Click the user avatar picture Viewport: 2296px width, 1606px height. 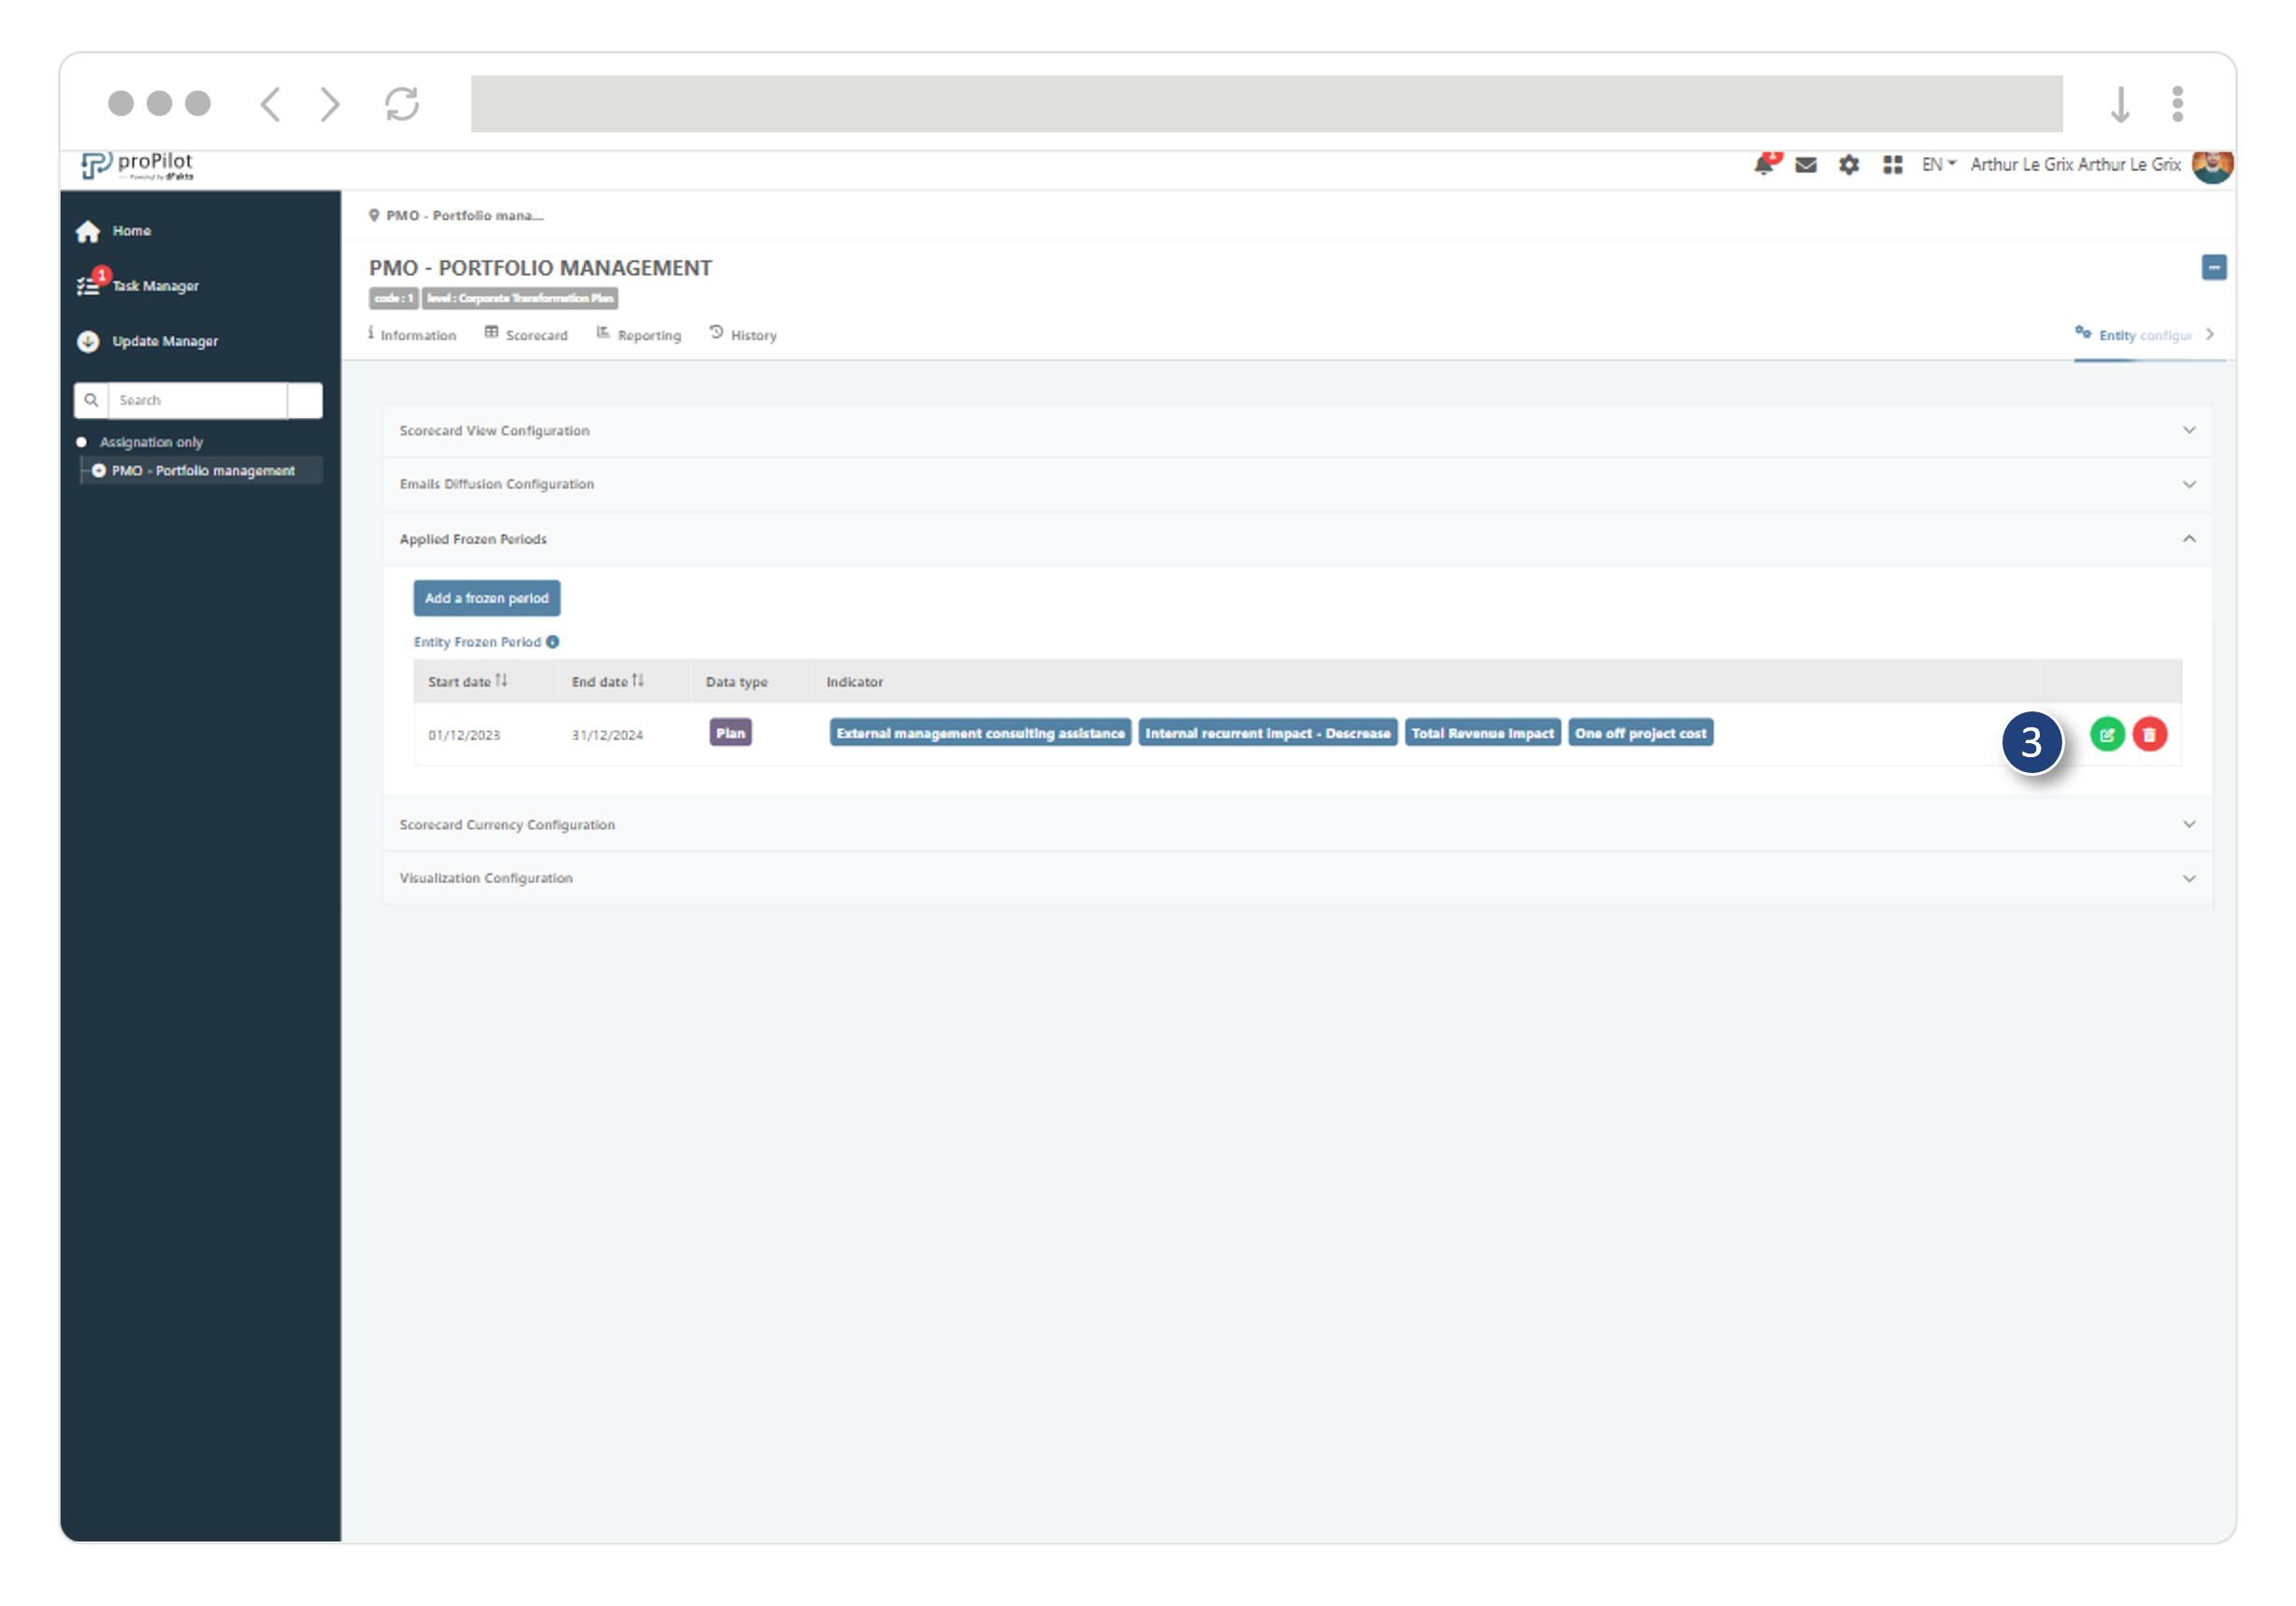[x=2211, y=165]
